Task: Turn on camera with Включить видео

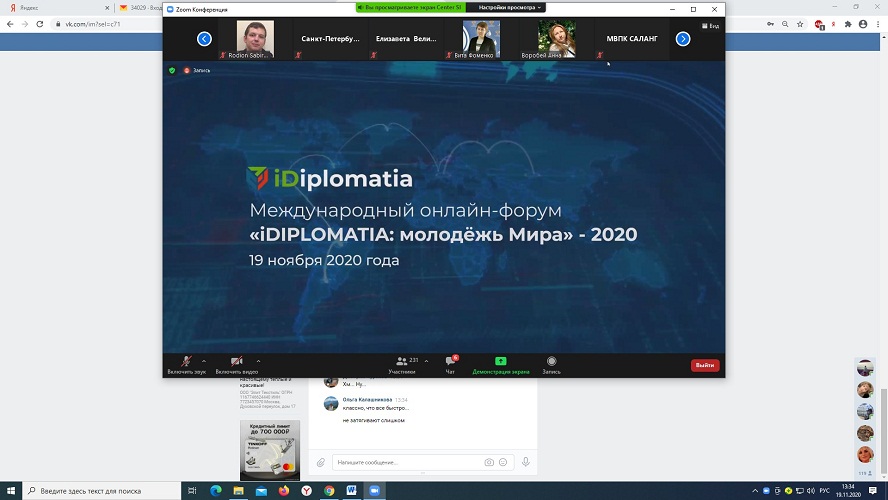Action: point(237,362)
